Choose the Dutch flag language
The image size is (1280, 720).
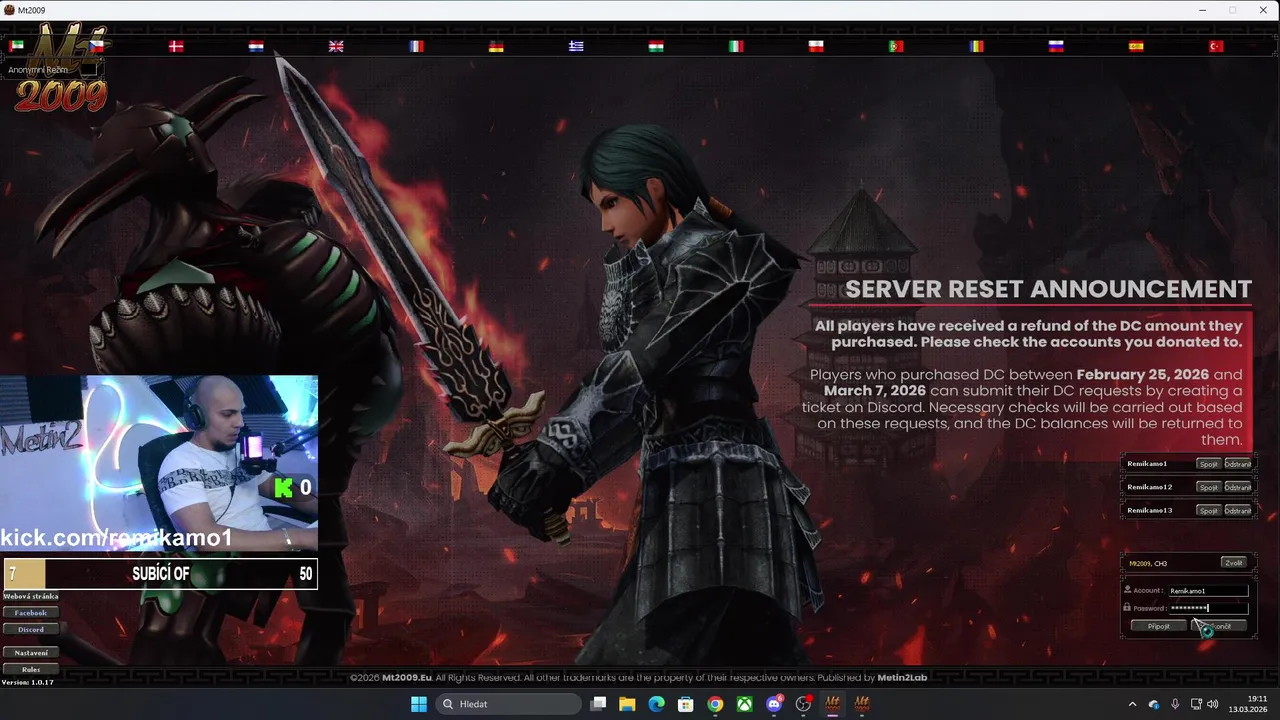click(256, 46)
